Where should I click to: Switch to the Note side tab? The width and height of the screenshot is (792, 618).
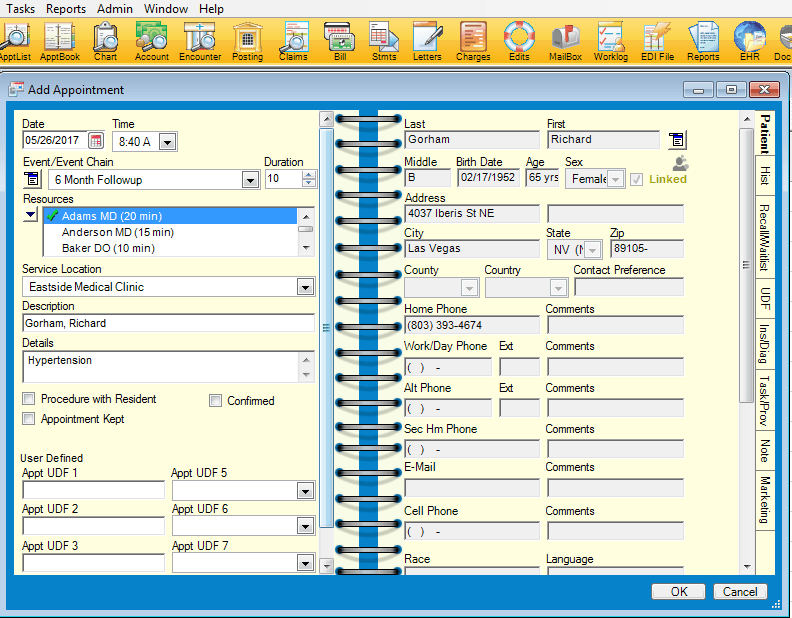point(765,450)
